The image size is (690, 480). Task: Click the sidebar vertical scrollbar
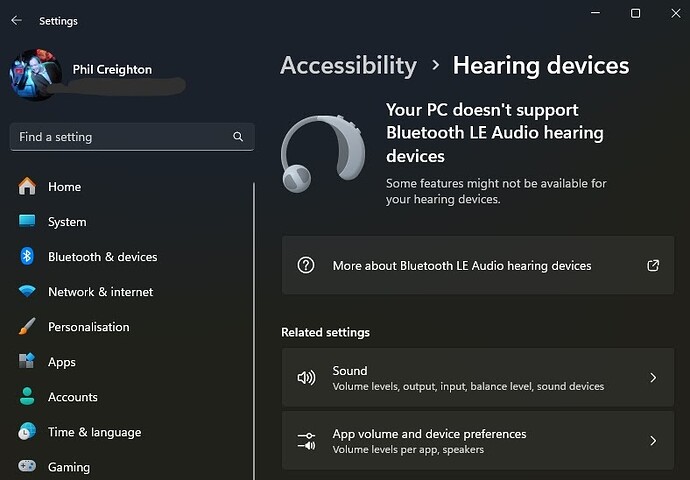[254, 330]
